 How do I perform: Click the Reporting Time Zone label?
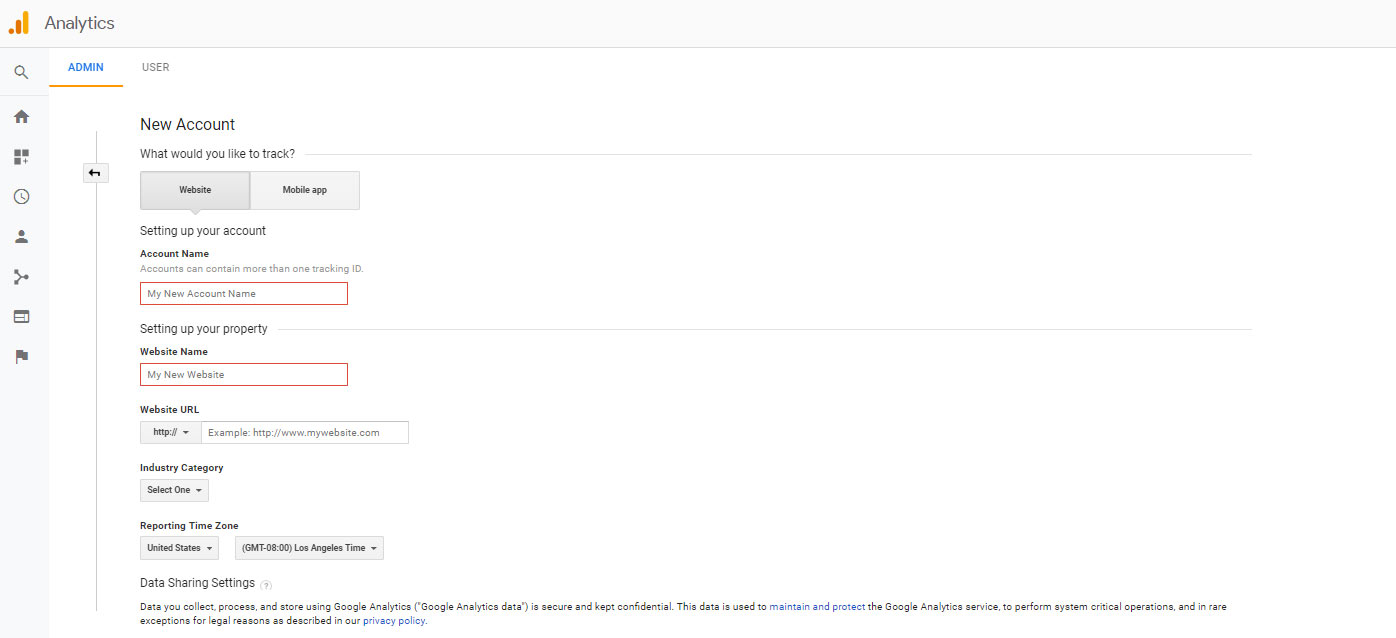pyautogui.click(x=189, y=526)
